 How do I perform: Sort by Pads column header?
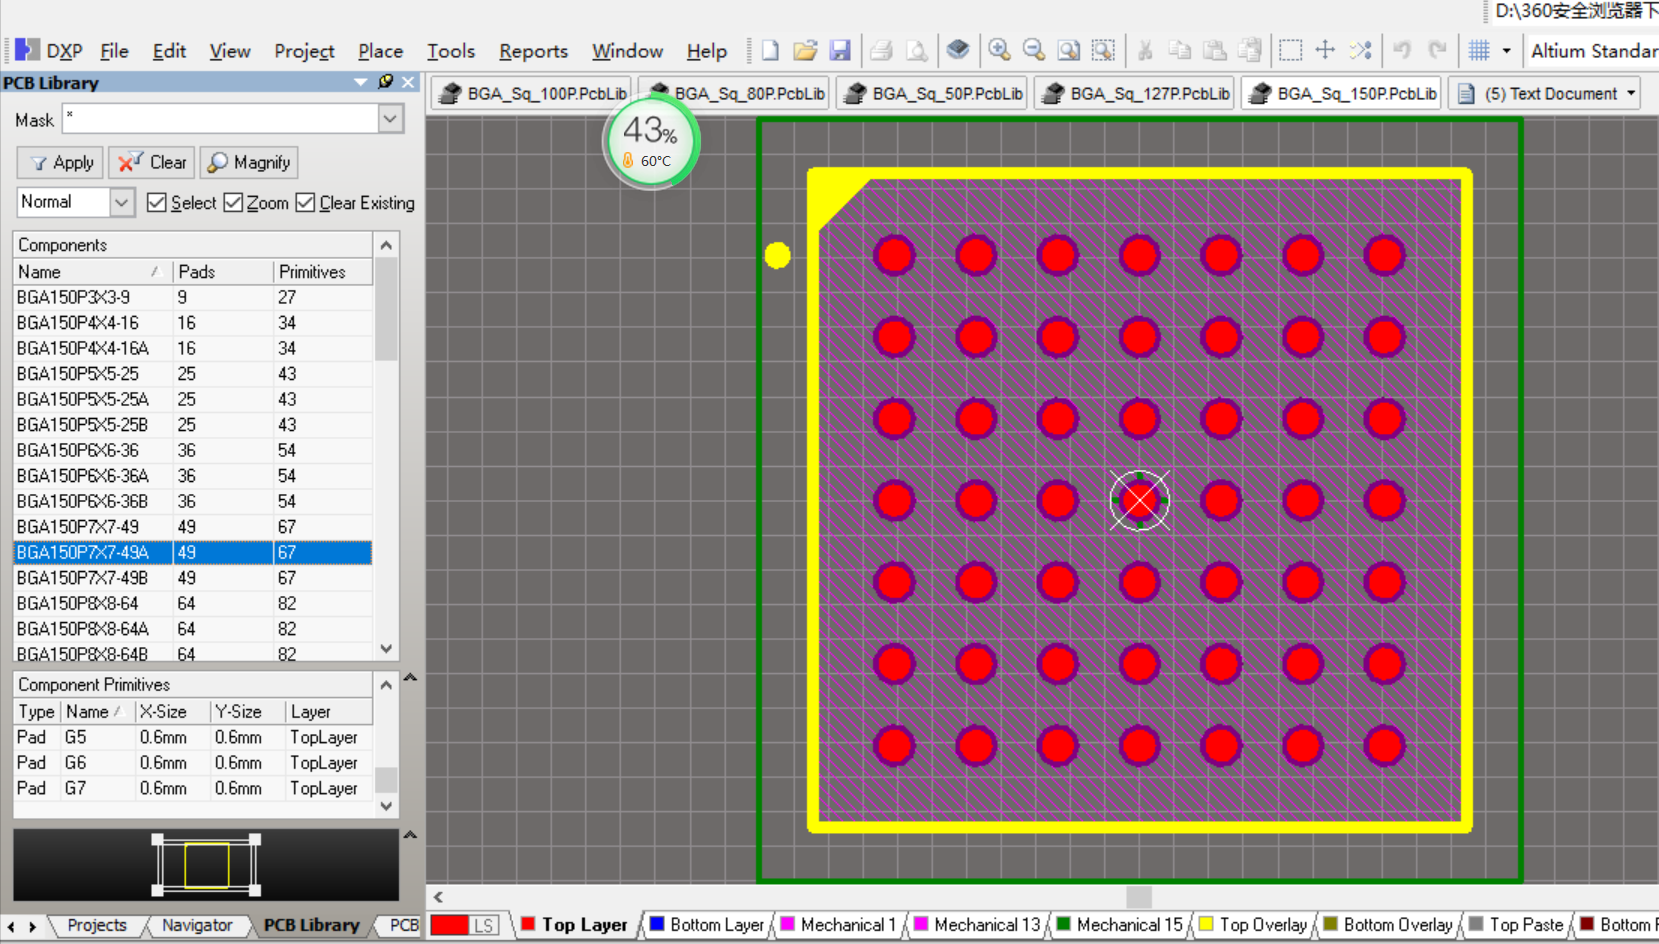click(x=222, y=272)
